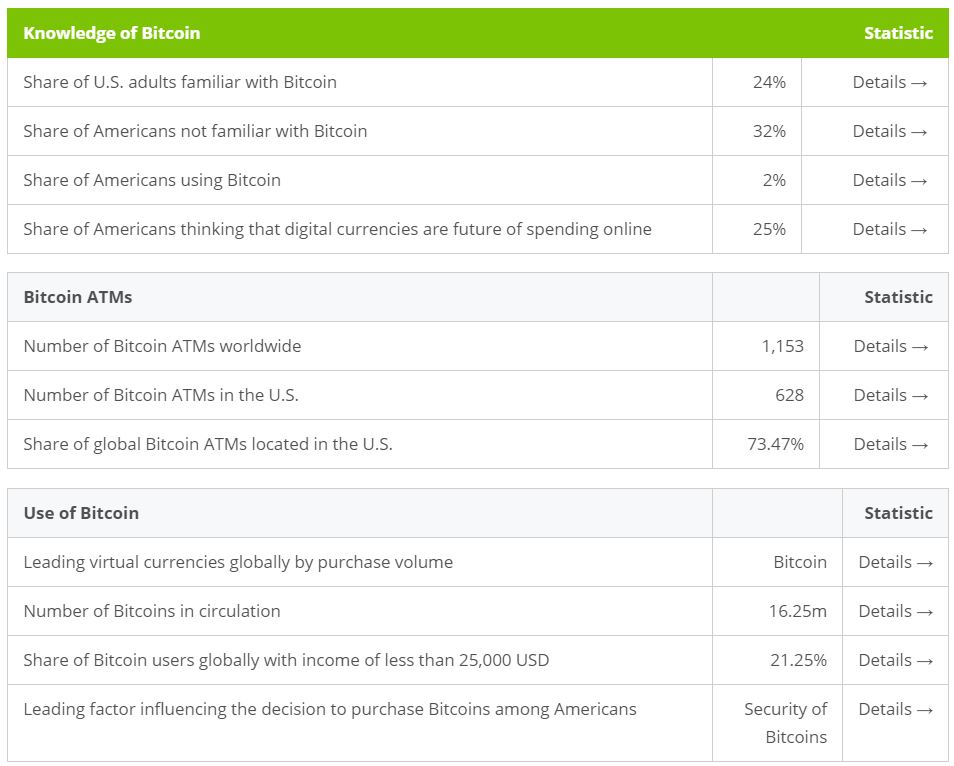This screenshot has height=766, width=954.
Task: Click the Bitcoin ATMs section header
Action: [x=78, y=297]
